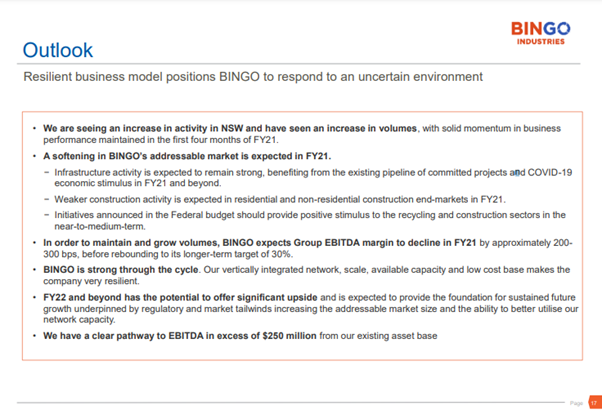
Task: Select the 'Outlook' slide title
Action: pyautogui.click(x=58, y=50)
